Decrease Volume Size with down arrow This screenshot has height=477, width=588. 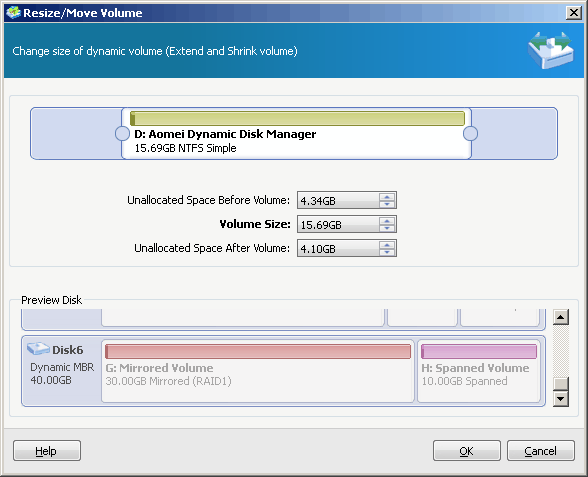[x=387, y=228]
